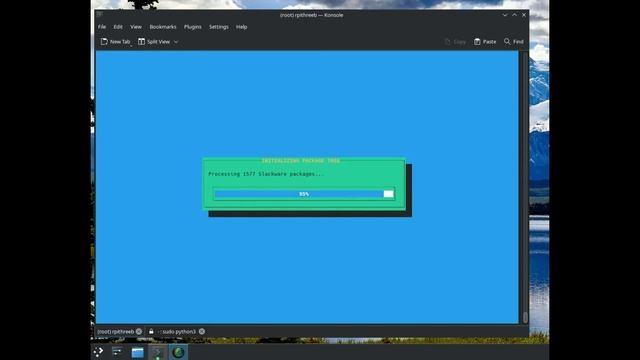Image resolution: width=640 pixels, height=360 pixels.
Task: Click the Split View button
Action: [154, 42]
